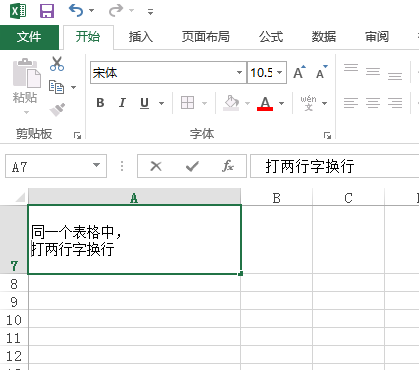Align text left
This screenshot has width=419, height=370.
[351, 103]
